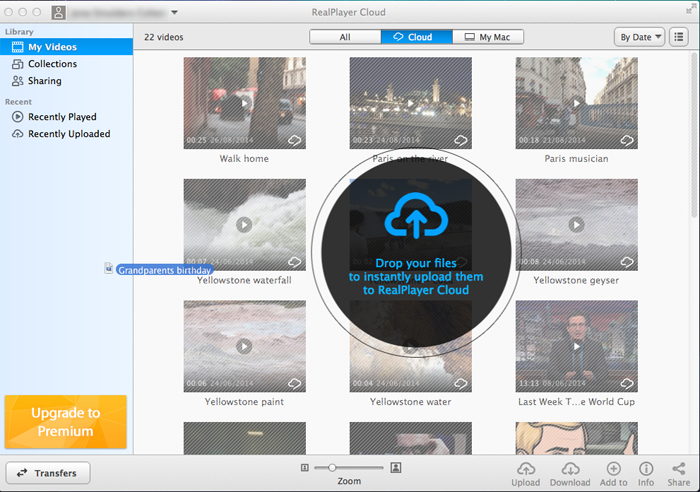Image resolution: width=700 pixels, height=492 pixels.
Task: Play the Yellowstone waterfall video
Action: tap(244, 225)
